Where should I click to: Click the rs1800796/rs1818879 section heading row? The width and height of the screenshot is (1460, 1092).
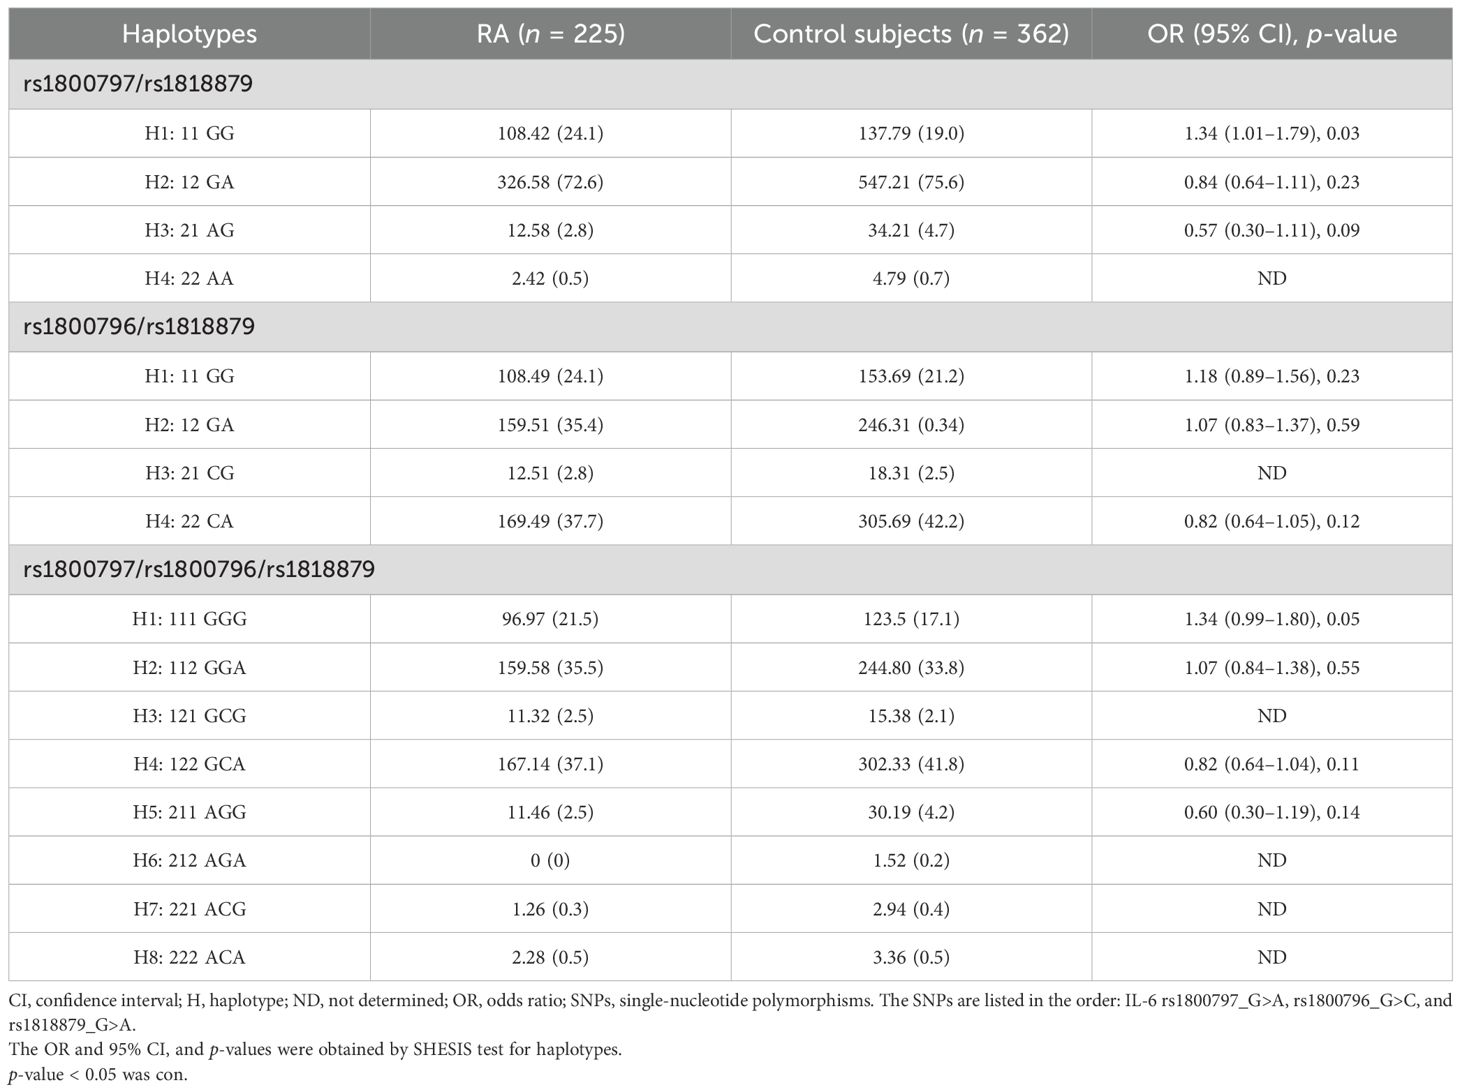pos(138,327)
